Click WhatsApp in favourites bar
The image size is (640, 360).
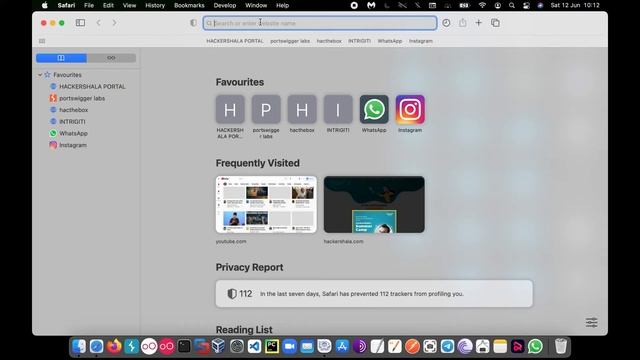(390, 41)
